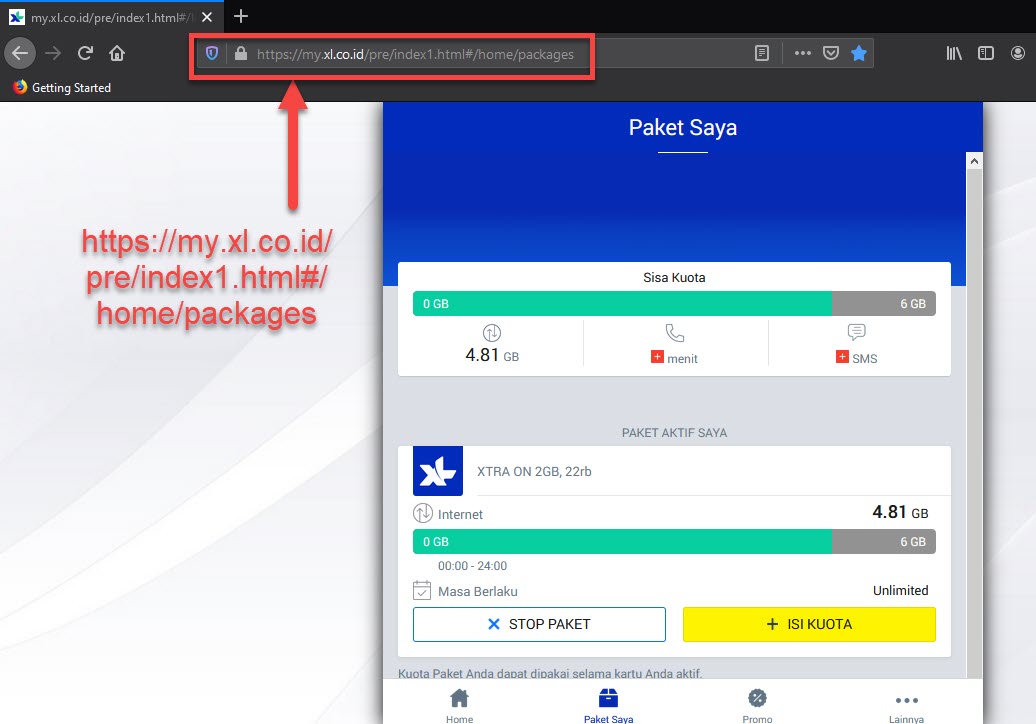This screenshot has width=1036, height=724.
Task: Add minutes with red plus menit
Action: [x=657, y=357]
